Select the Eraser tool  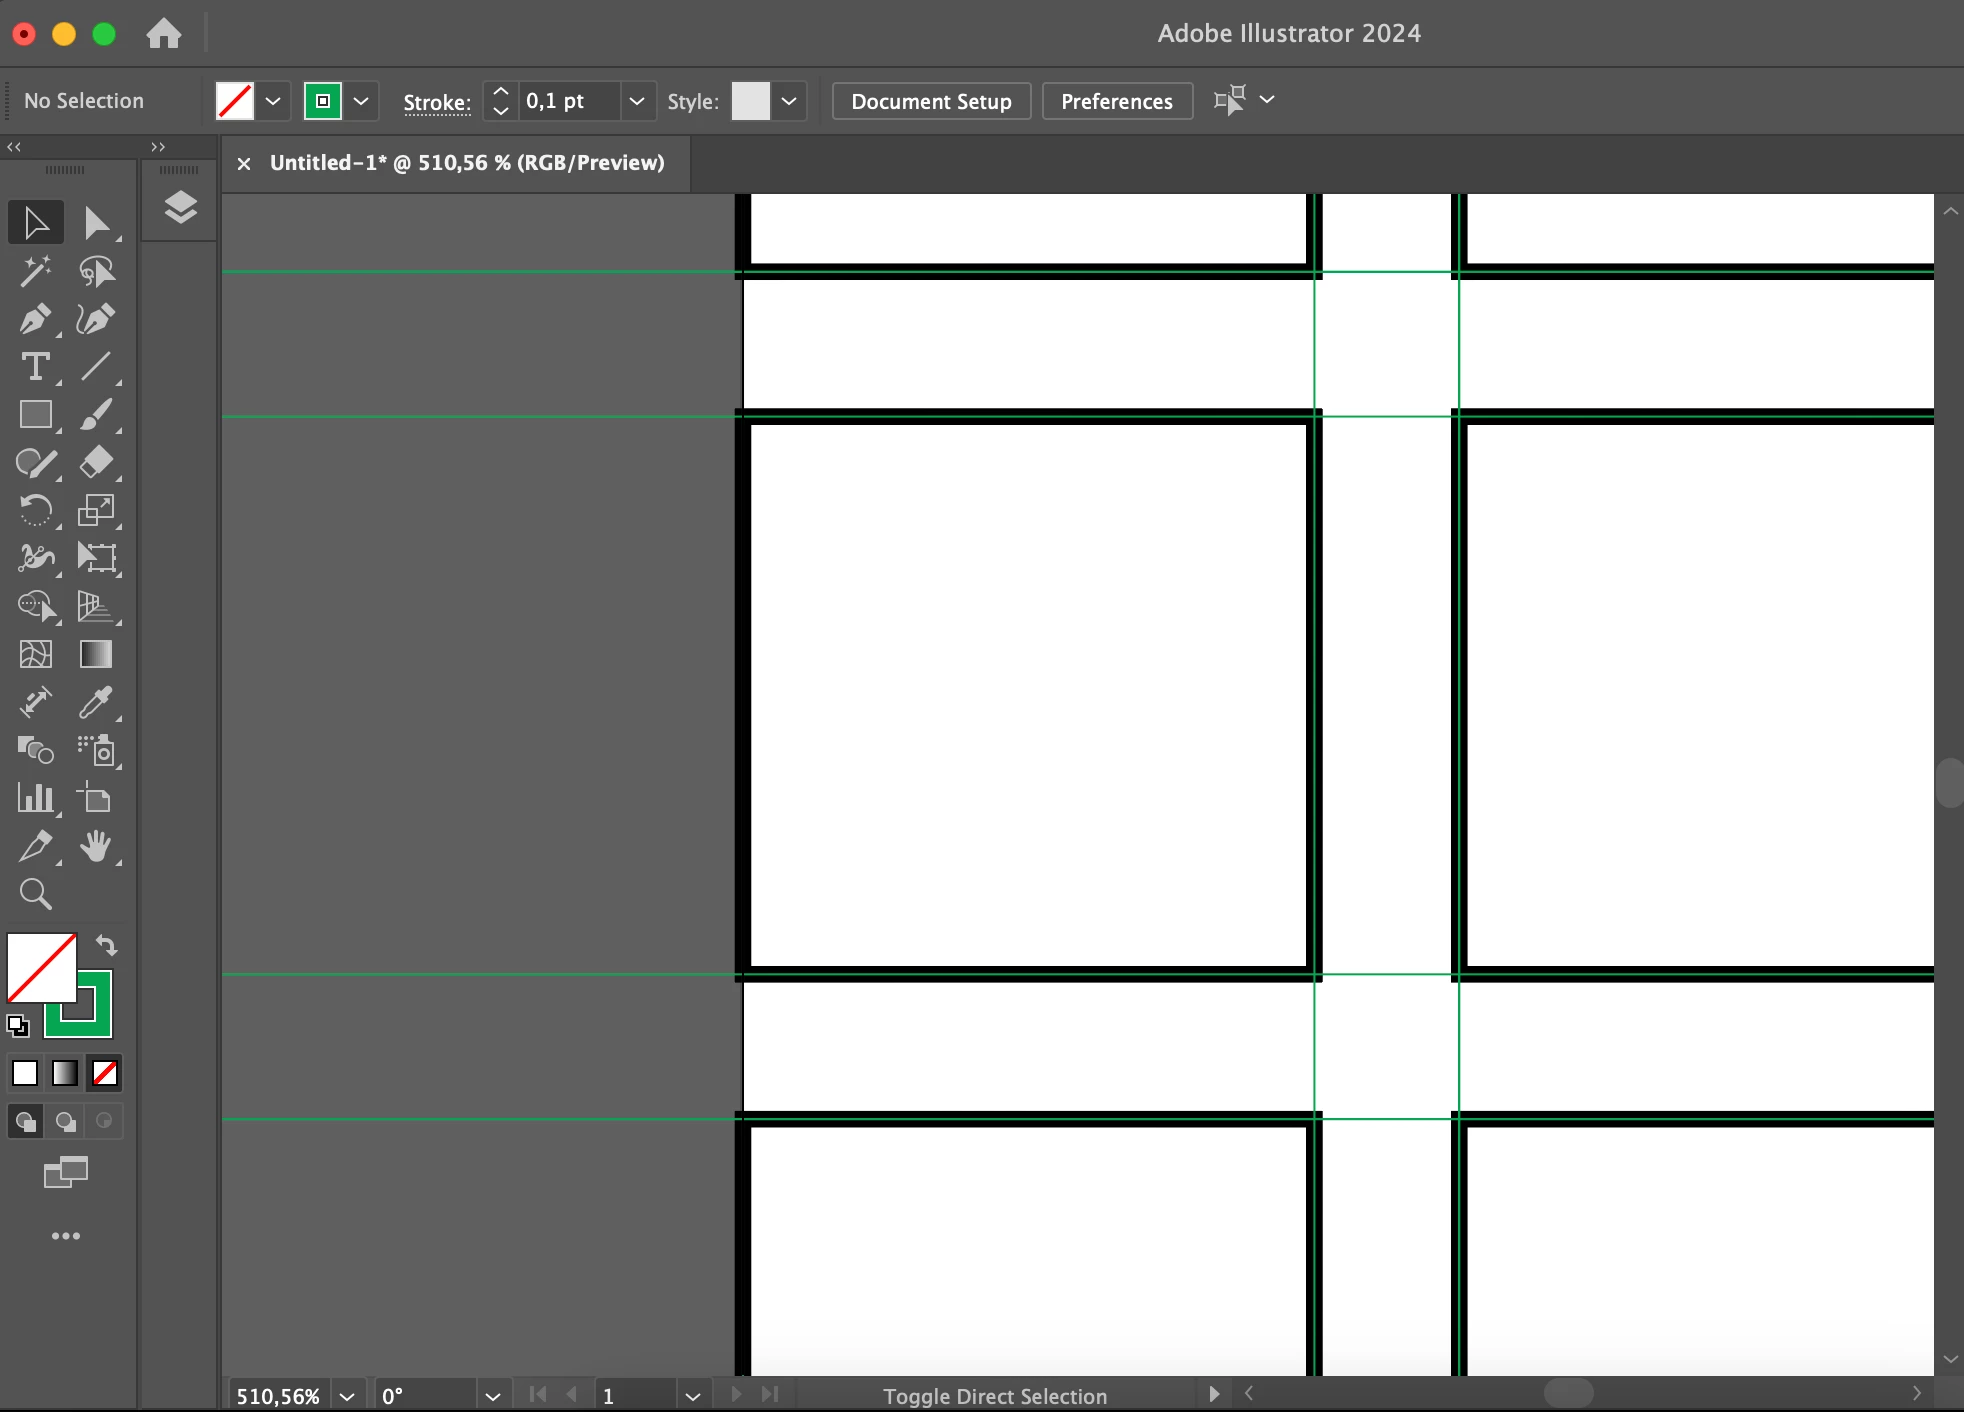(96, 462)
